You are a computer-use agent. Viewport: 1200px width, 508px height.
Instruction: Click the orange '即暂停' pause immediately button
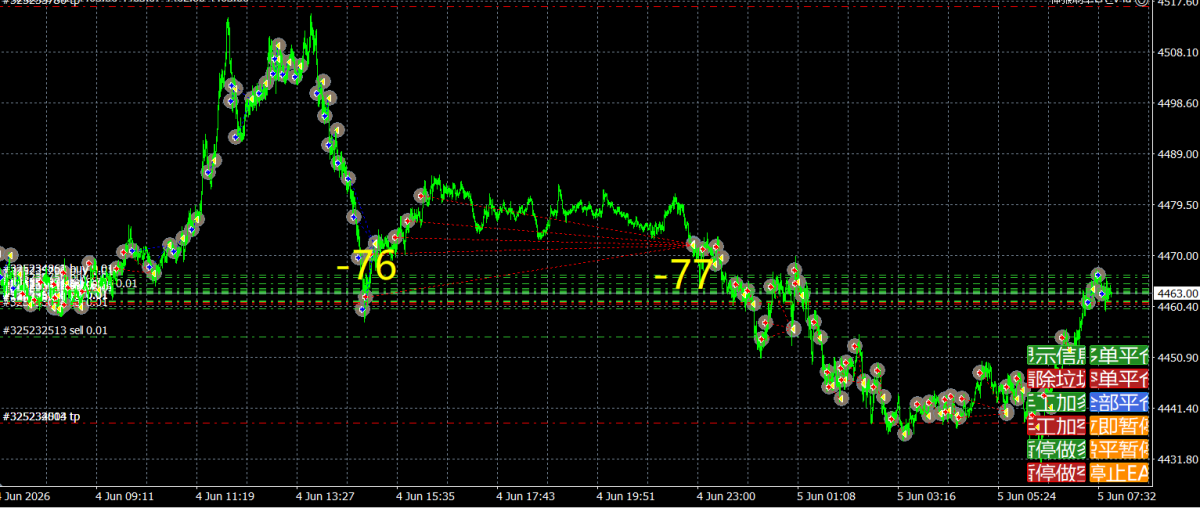1119,425
